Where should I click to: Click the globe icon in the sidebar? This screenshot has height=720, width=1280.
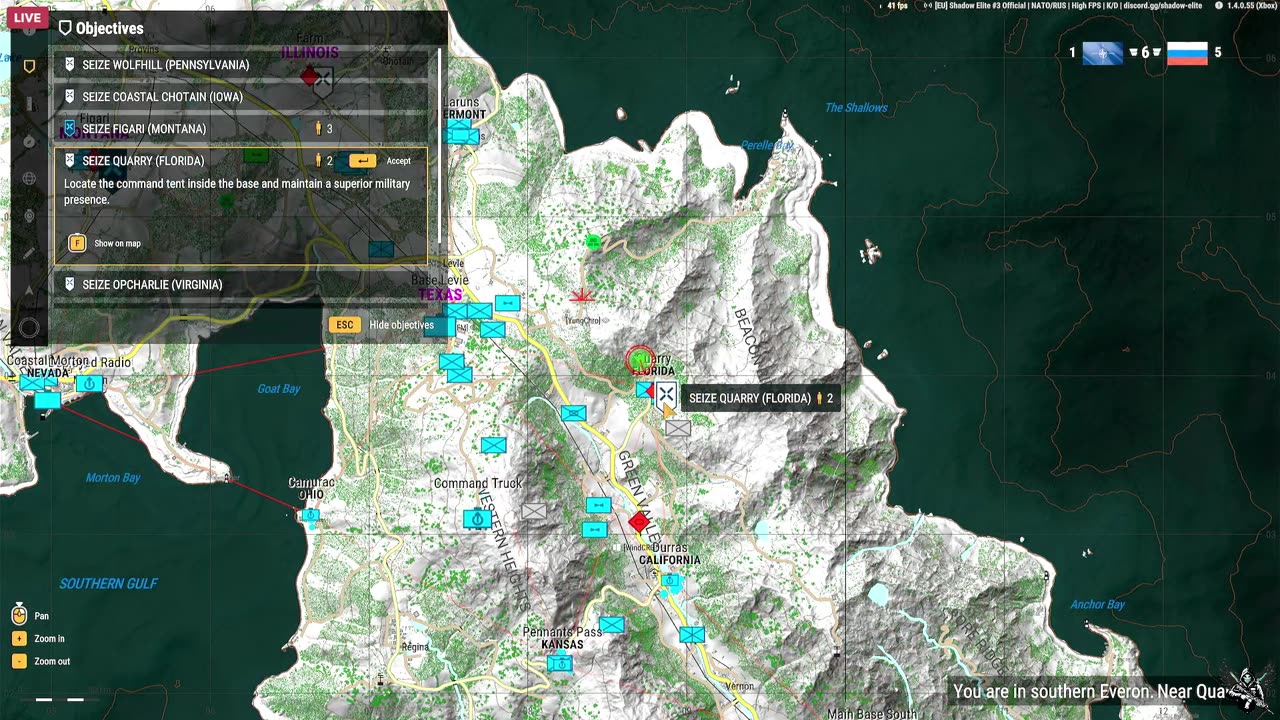pos(30,178)
